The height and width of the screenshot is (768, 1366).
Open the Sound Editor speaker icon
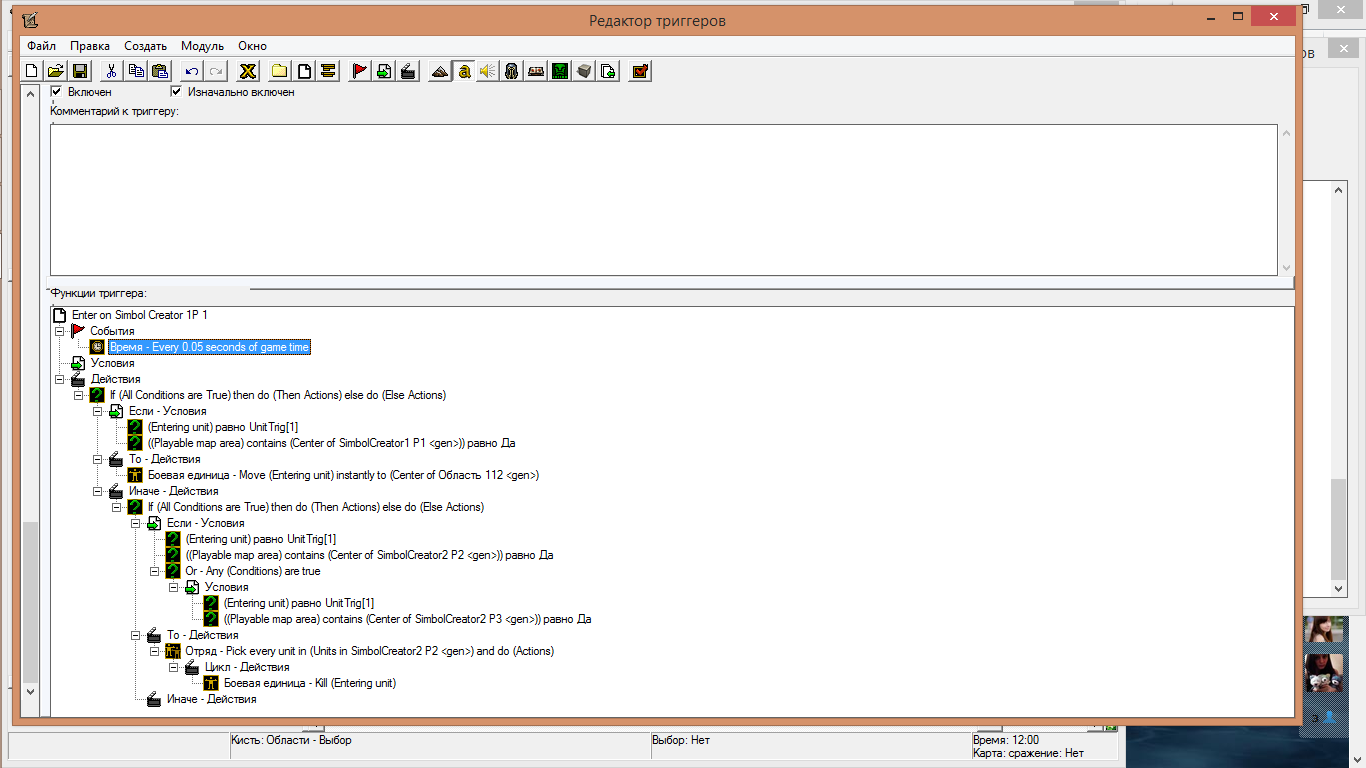(488, 71)
